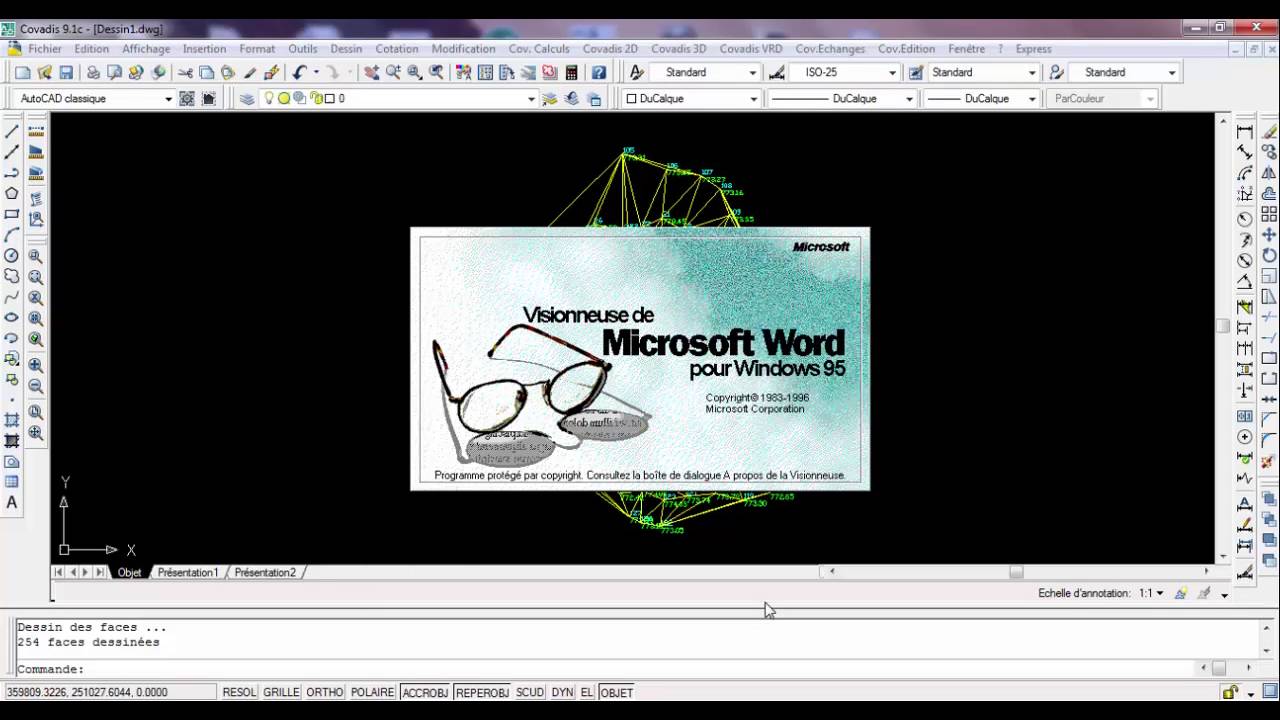Open the Fichier menu
1280x720 pixels.
[x=45, y=48]
